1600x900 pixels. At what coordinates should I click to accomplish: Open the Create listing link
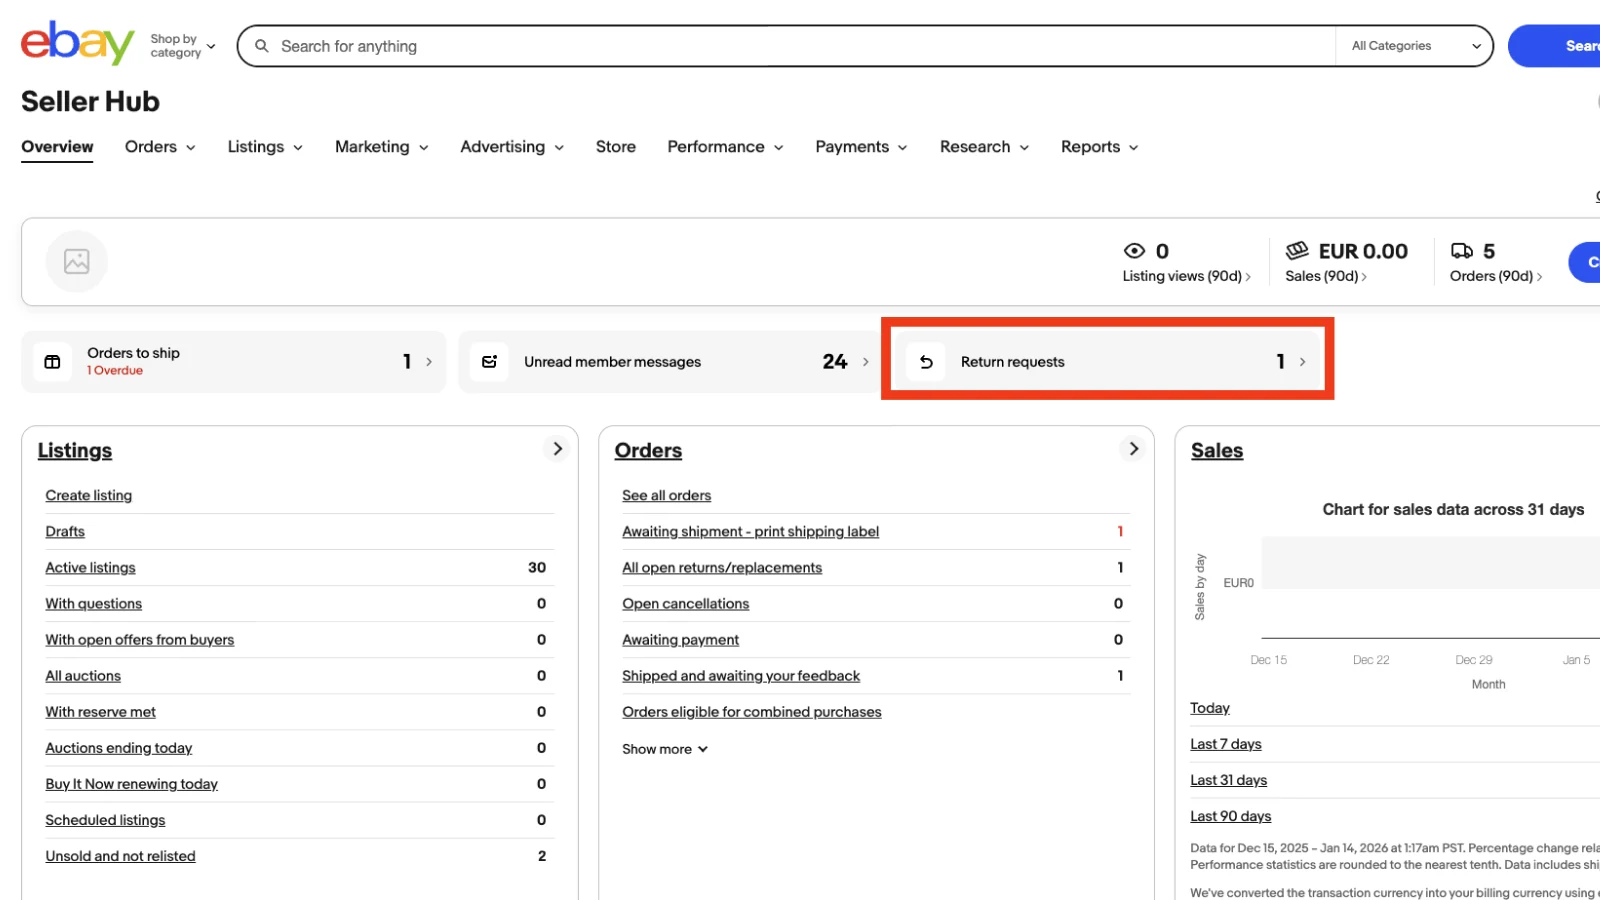[x=89, y=496]
